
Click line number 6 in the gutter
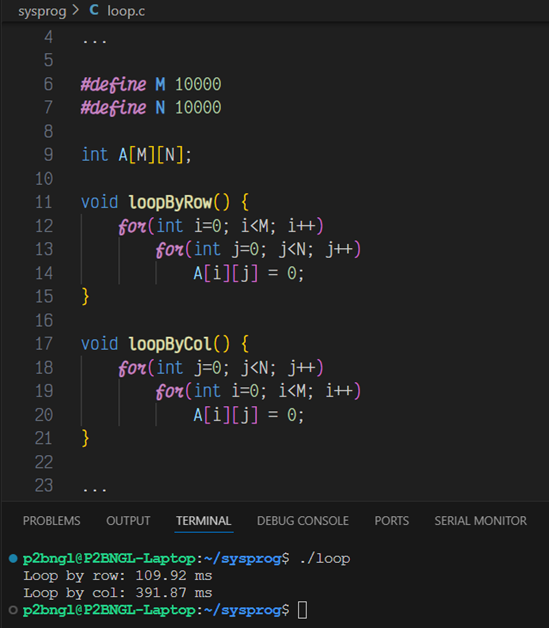pos(48,84)
